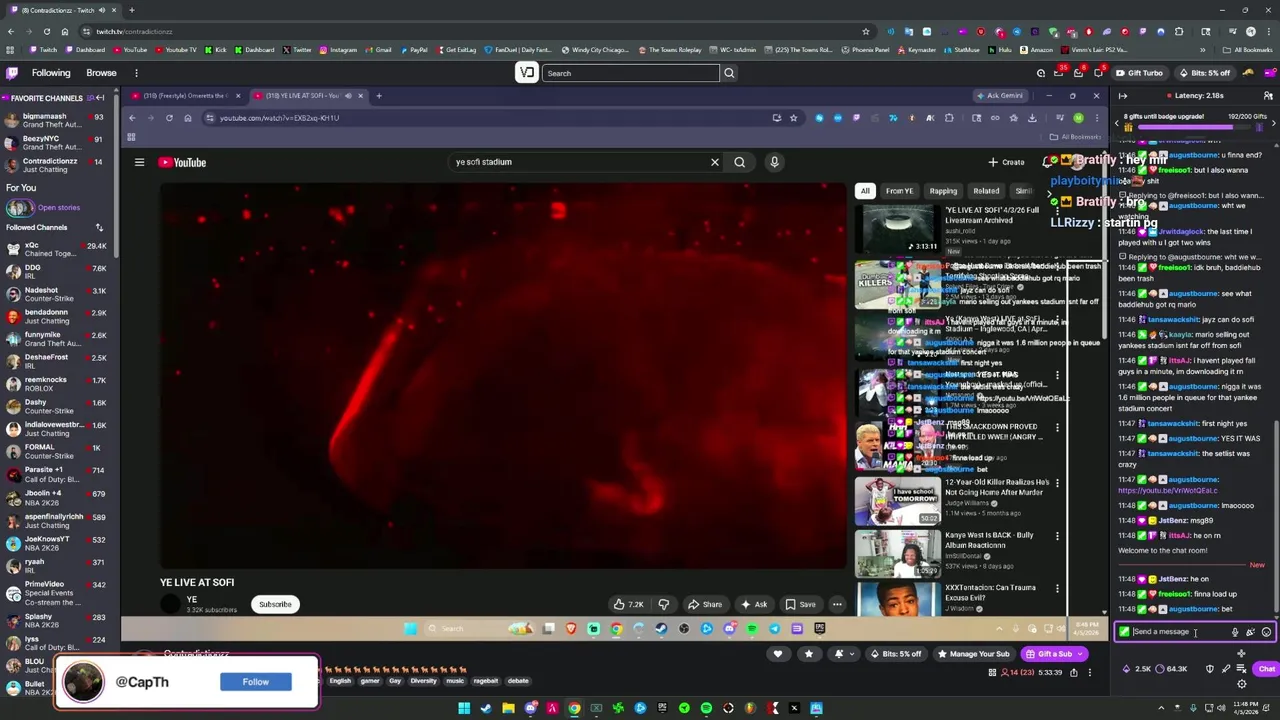Screen dimensions: 1280x720
Task: Click the Twitch logo home icon
Action: point(12,73)
